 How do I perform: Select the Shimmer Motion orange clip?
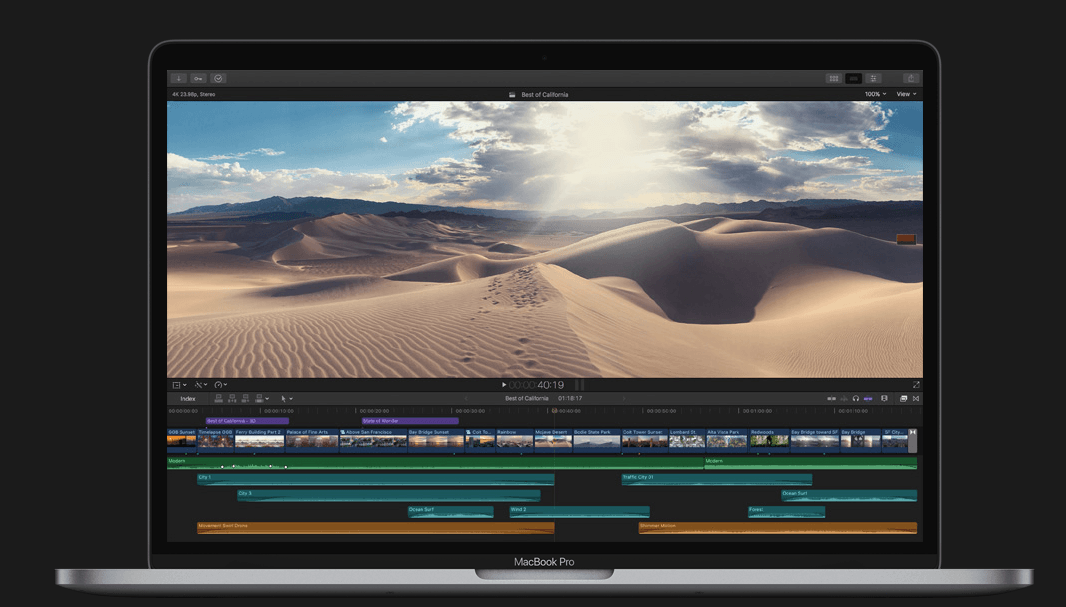coord(778,527)
